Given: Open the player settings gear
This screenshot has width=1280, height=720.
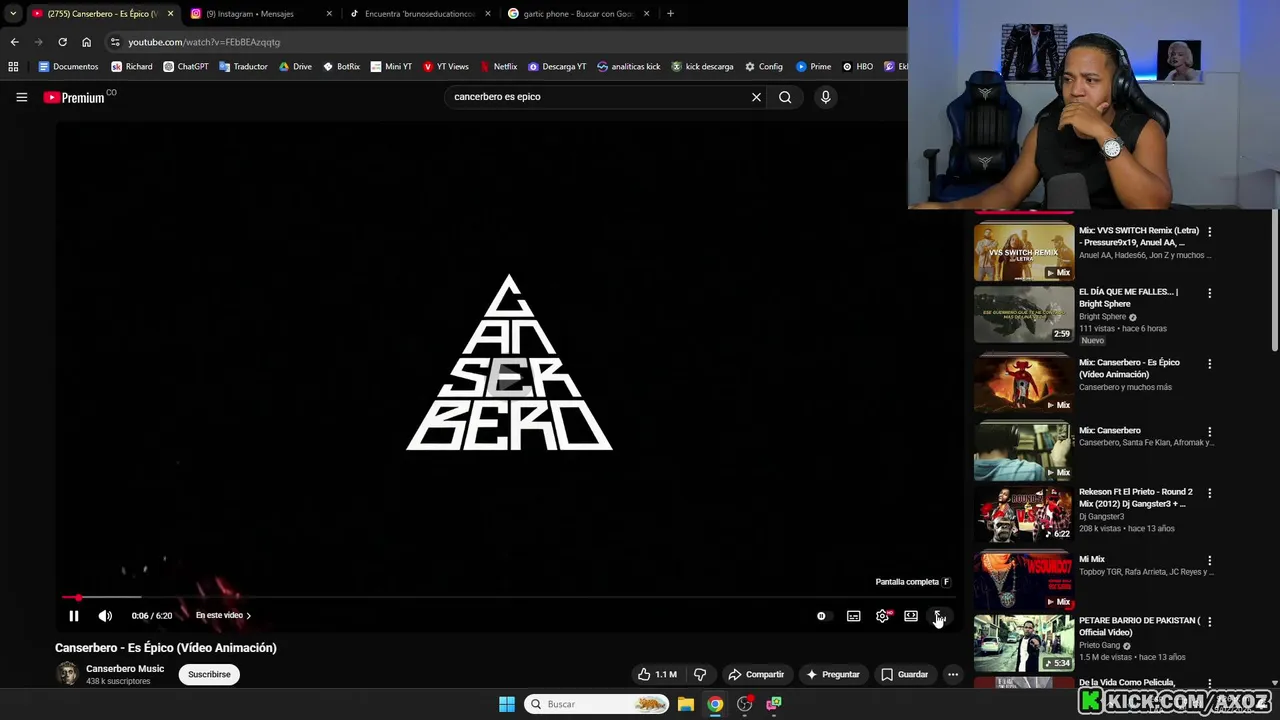Looking at the screenshot, I should [882, 616].
